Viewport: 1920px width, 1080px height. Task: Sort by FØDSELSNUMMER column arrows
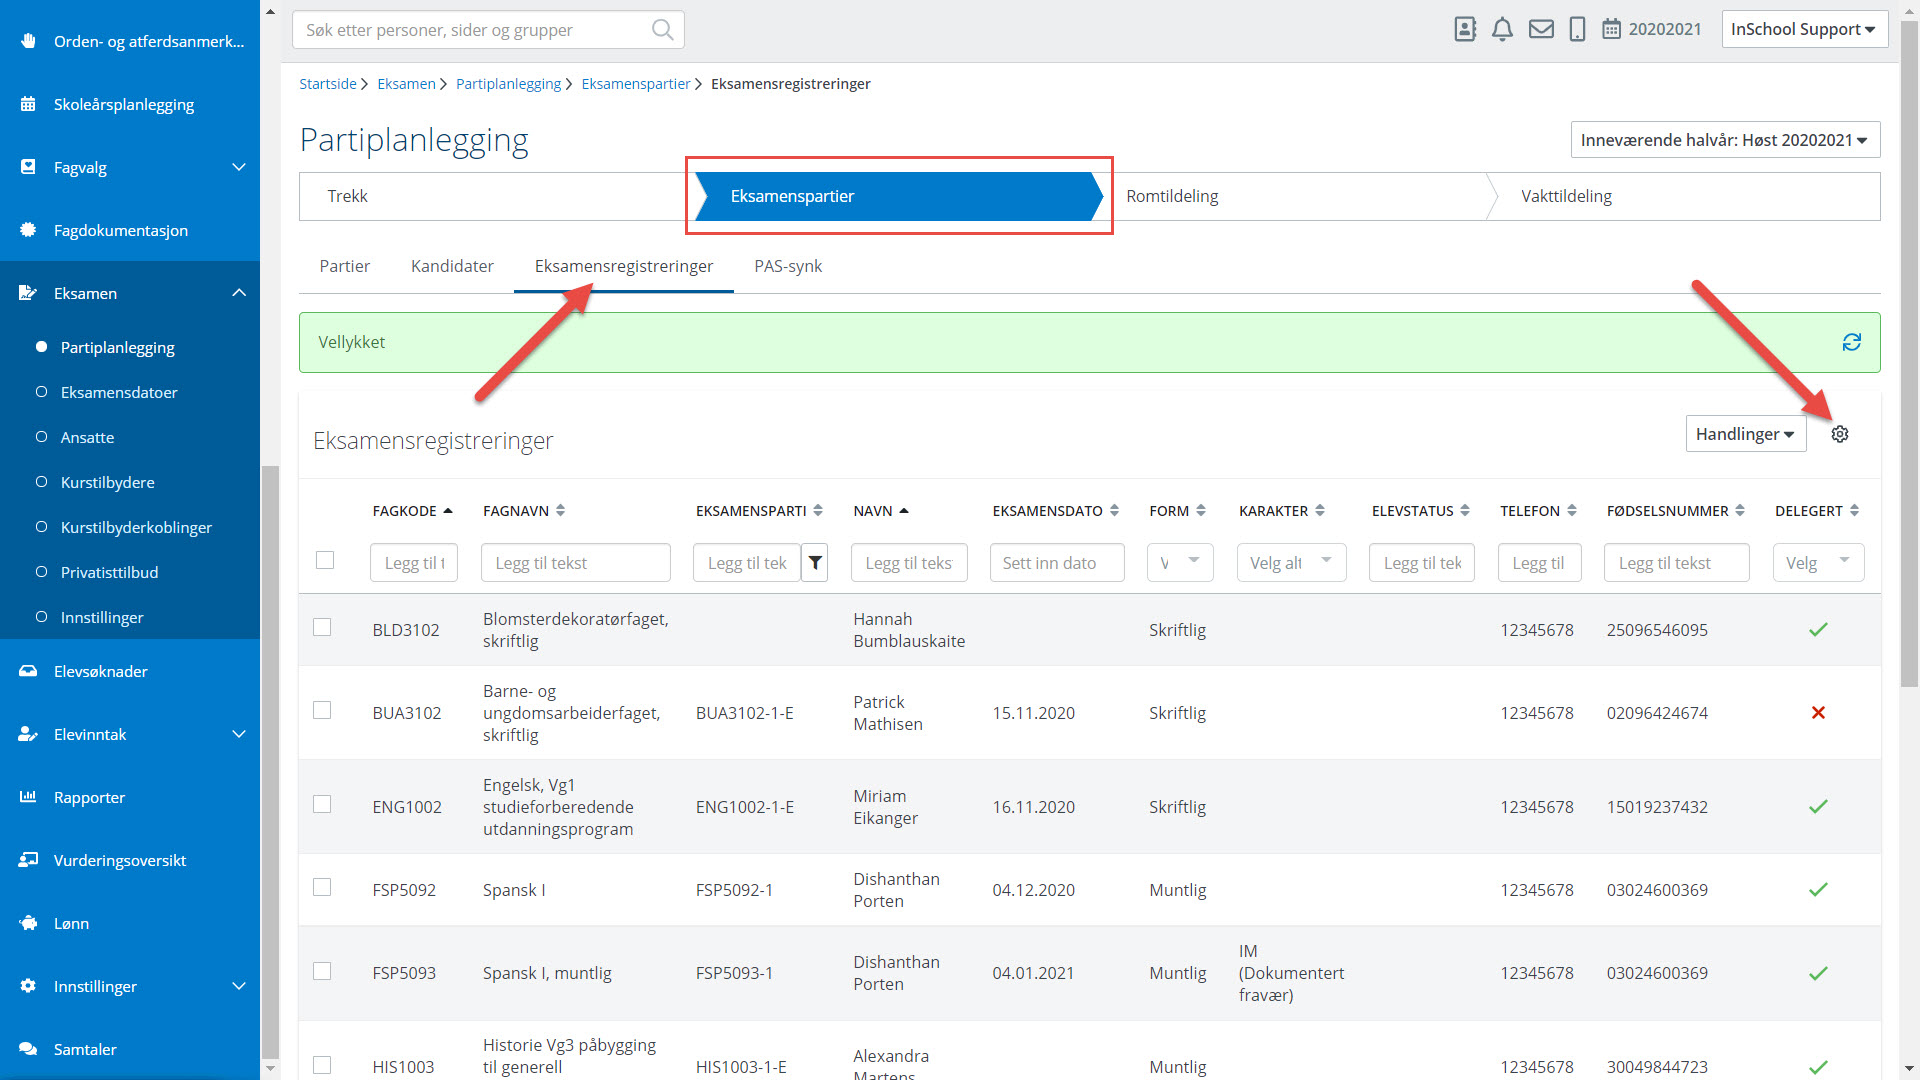1740,511
